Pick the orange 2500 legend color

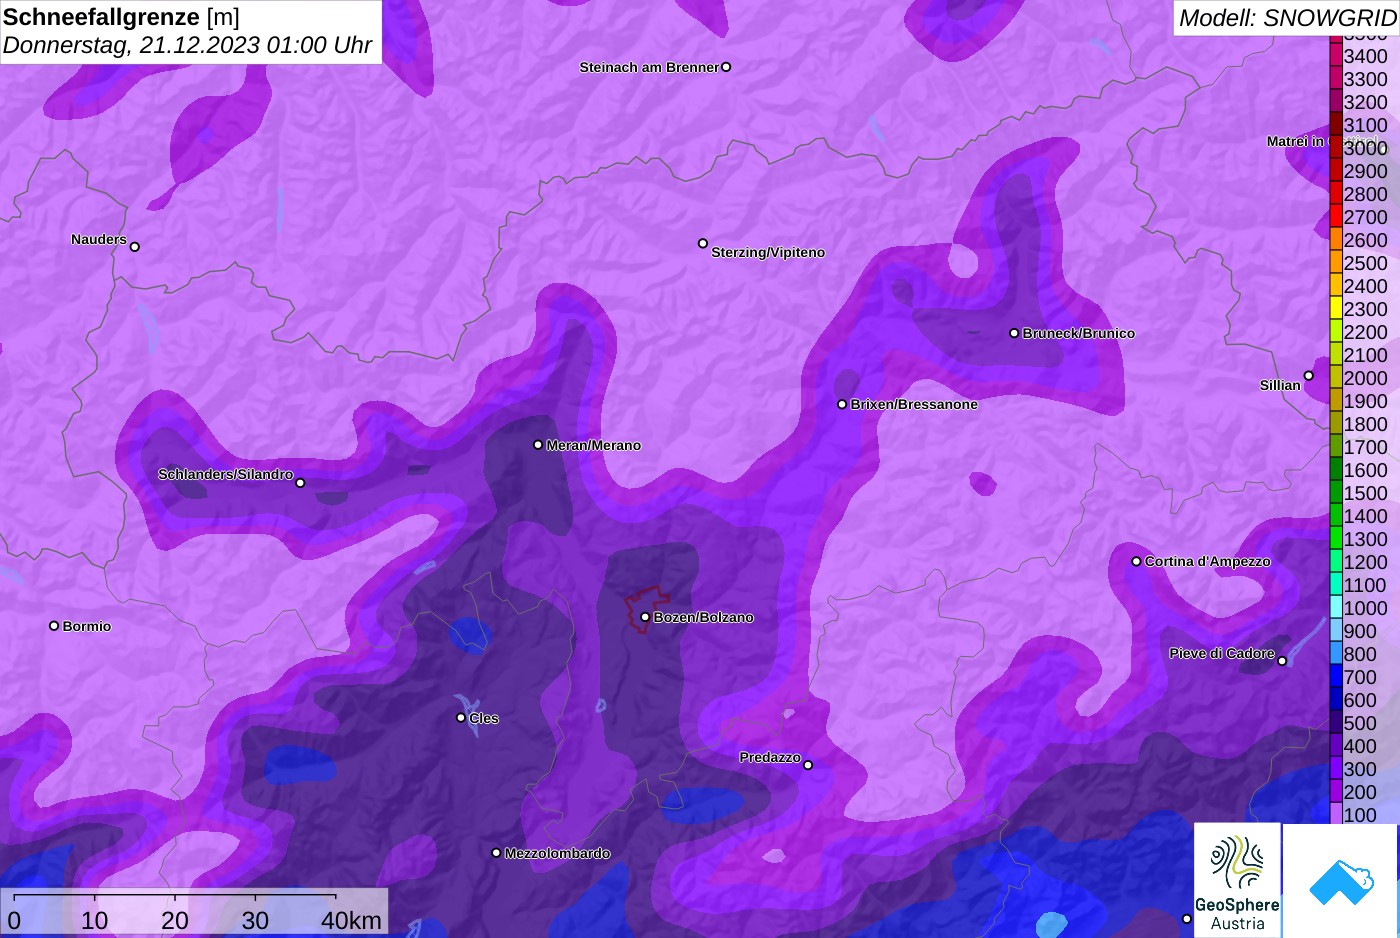click(x=1336, y=262)
